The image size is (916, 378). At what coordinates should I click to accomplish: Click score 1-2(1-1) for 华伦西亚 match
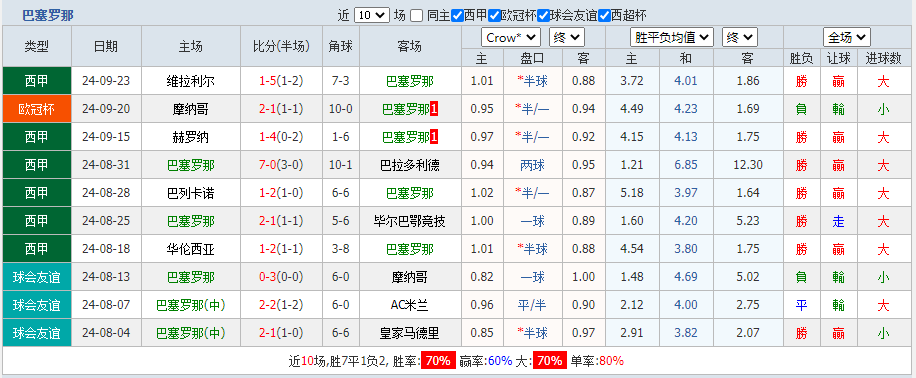point(281,249)
